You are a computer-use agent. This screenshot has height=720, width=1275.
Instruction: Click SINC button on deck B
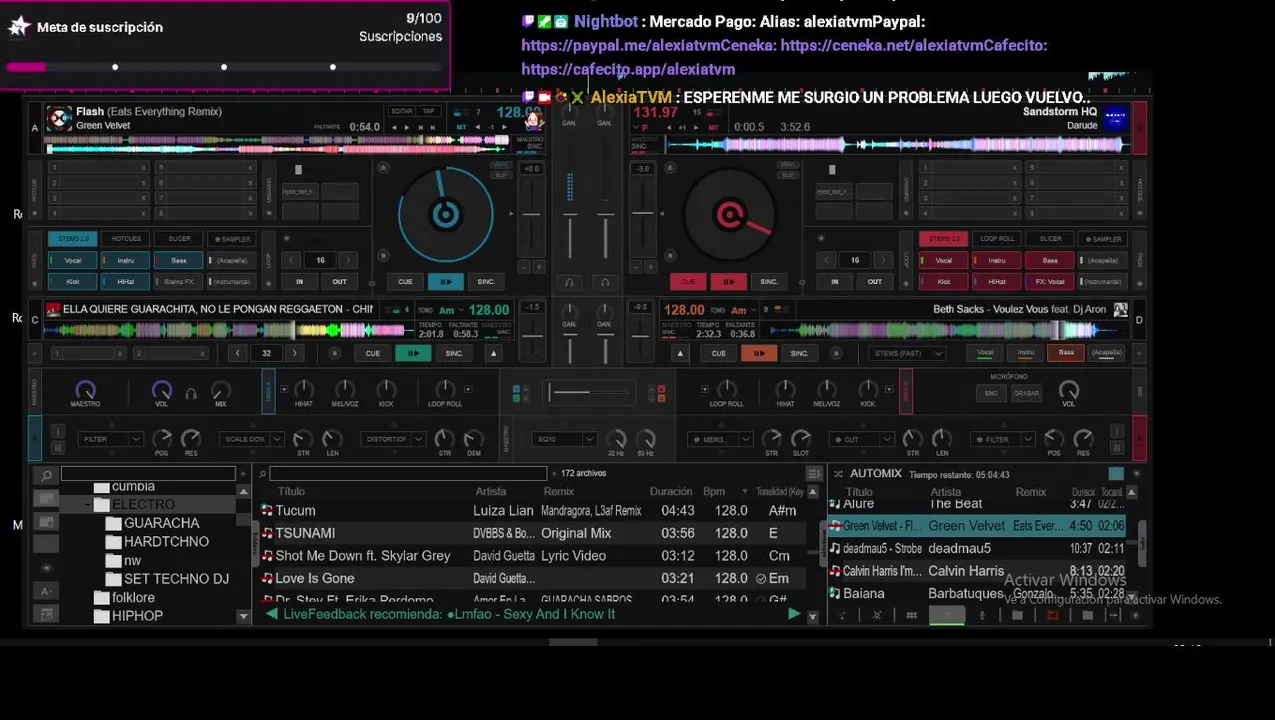(x=769, y=281)
